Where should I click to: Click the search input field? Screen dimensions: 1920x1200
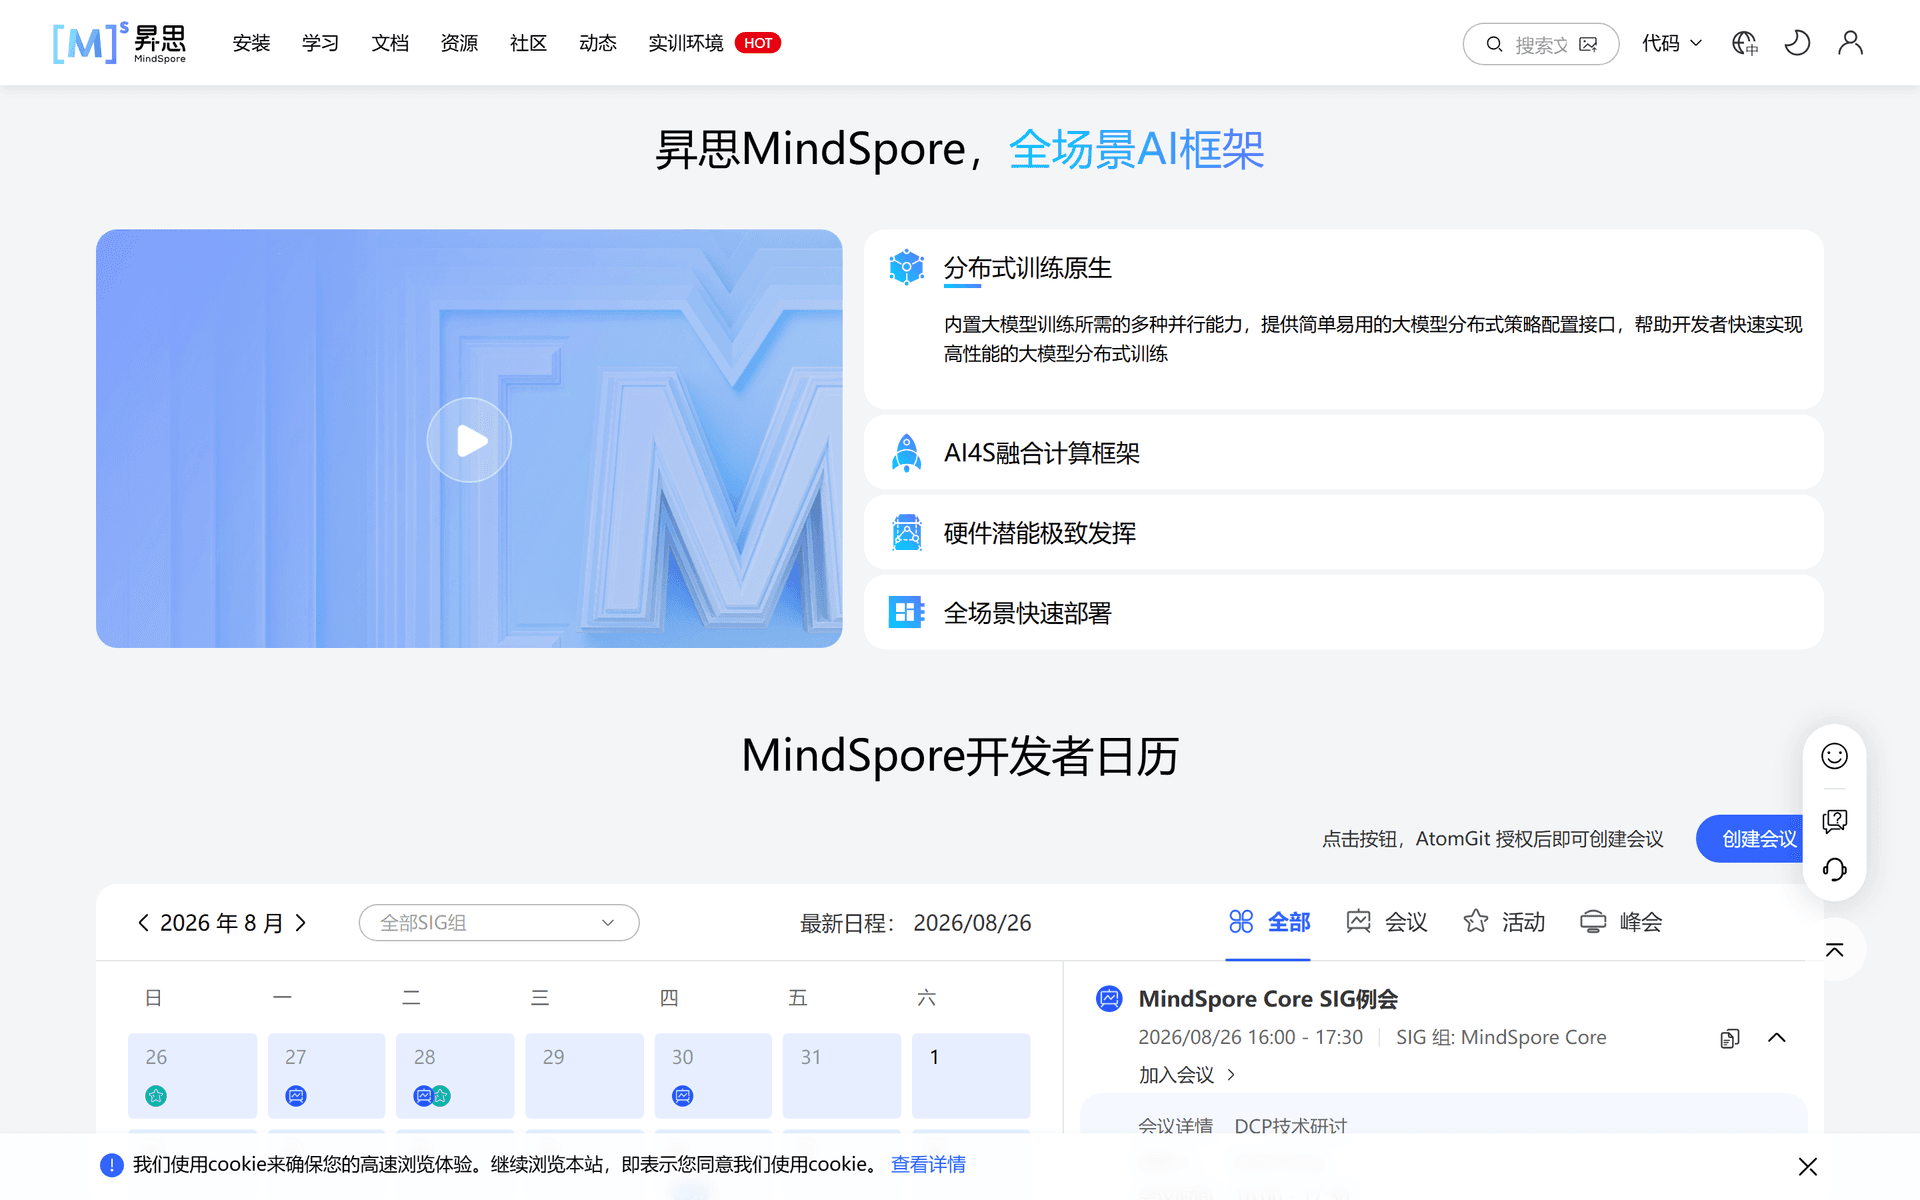coord(1541,44)
